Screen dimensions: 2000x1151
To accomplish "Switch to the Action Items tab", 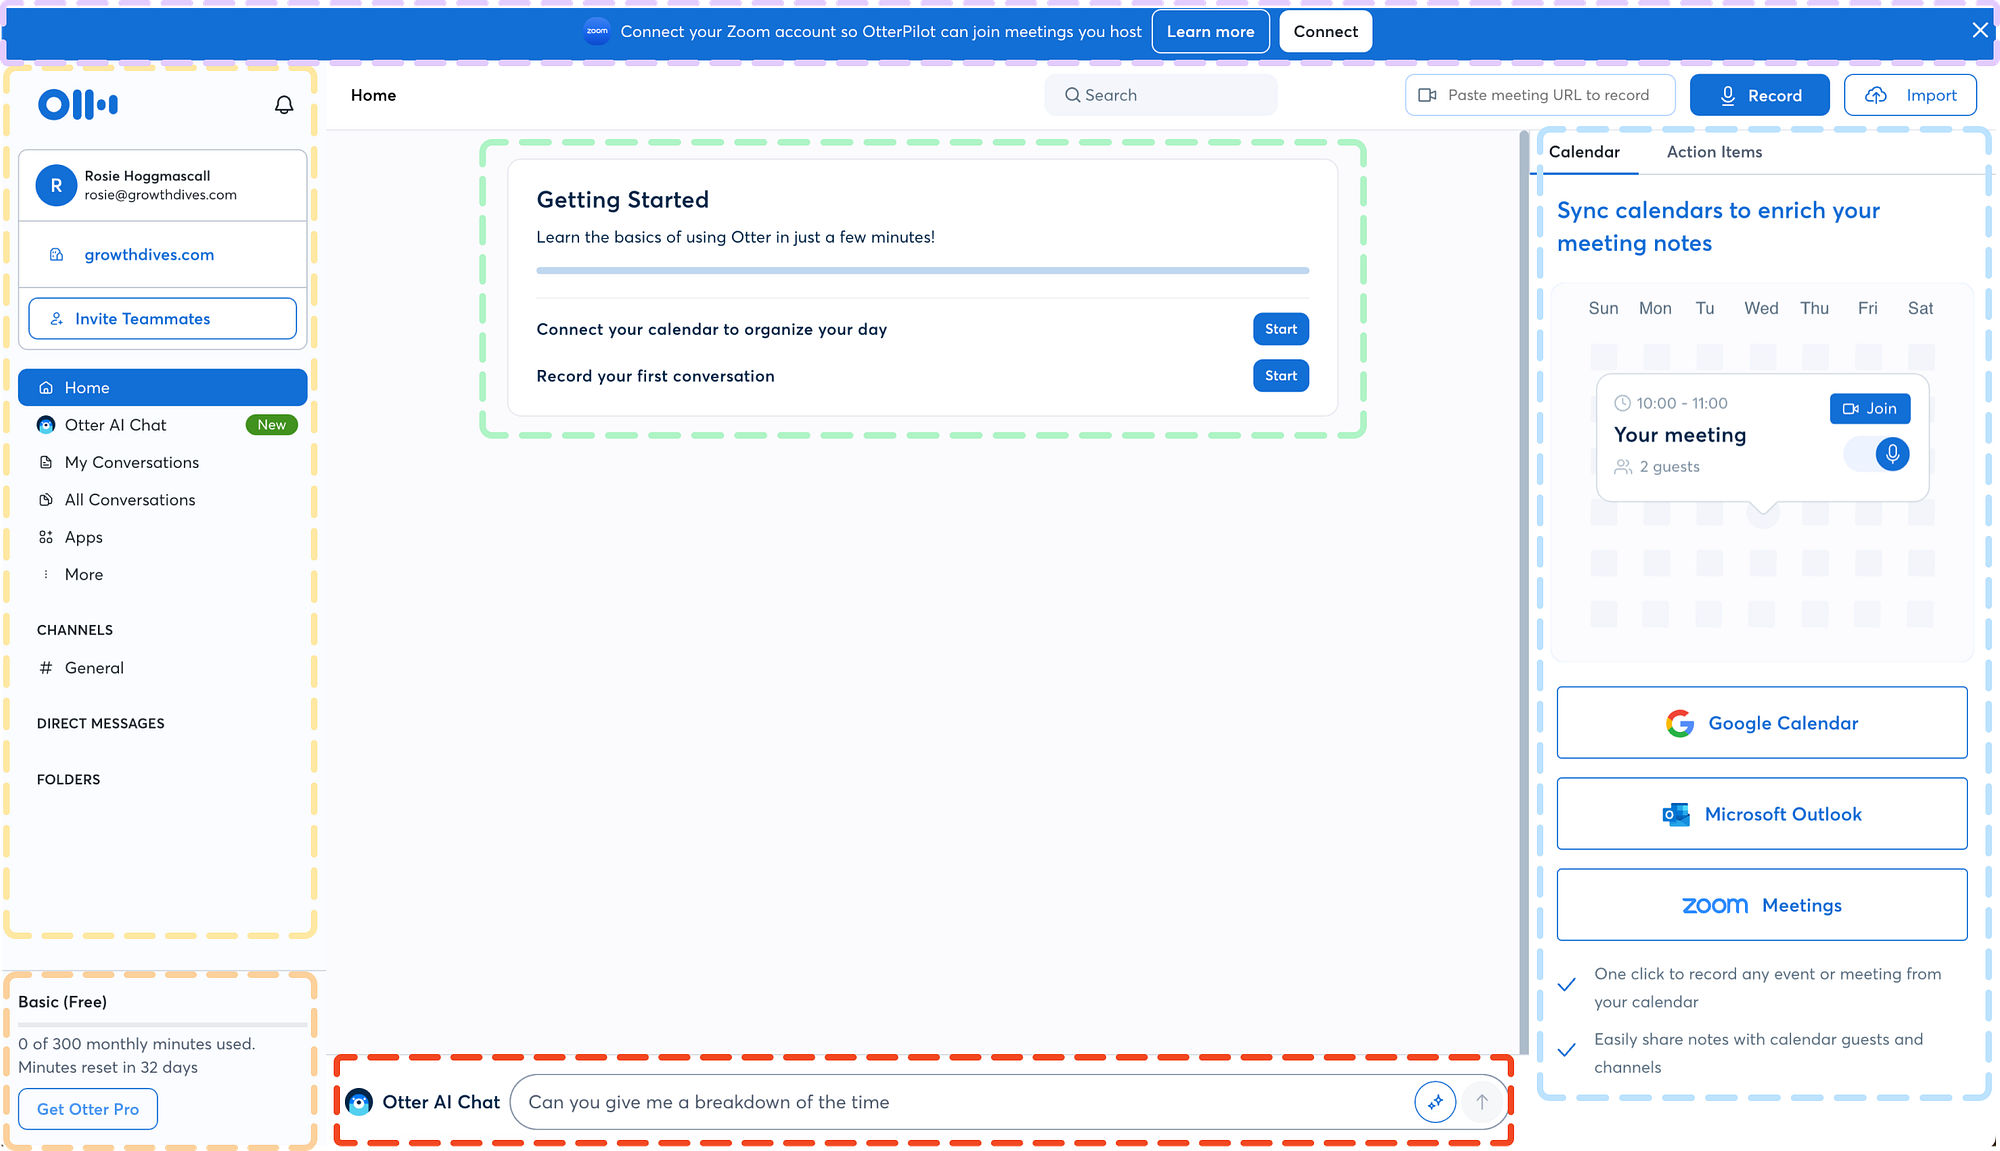I will tap(1714, 152).
